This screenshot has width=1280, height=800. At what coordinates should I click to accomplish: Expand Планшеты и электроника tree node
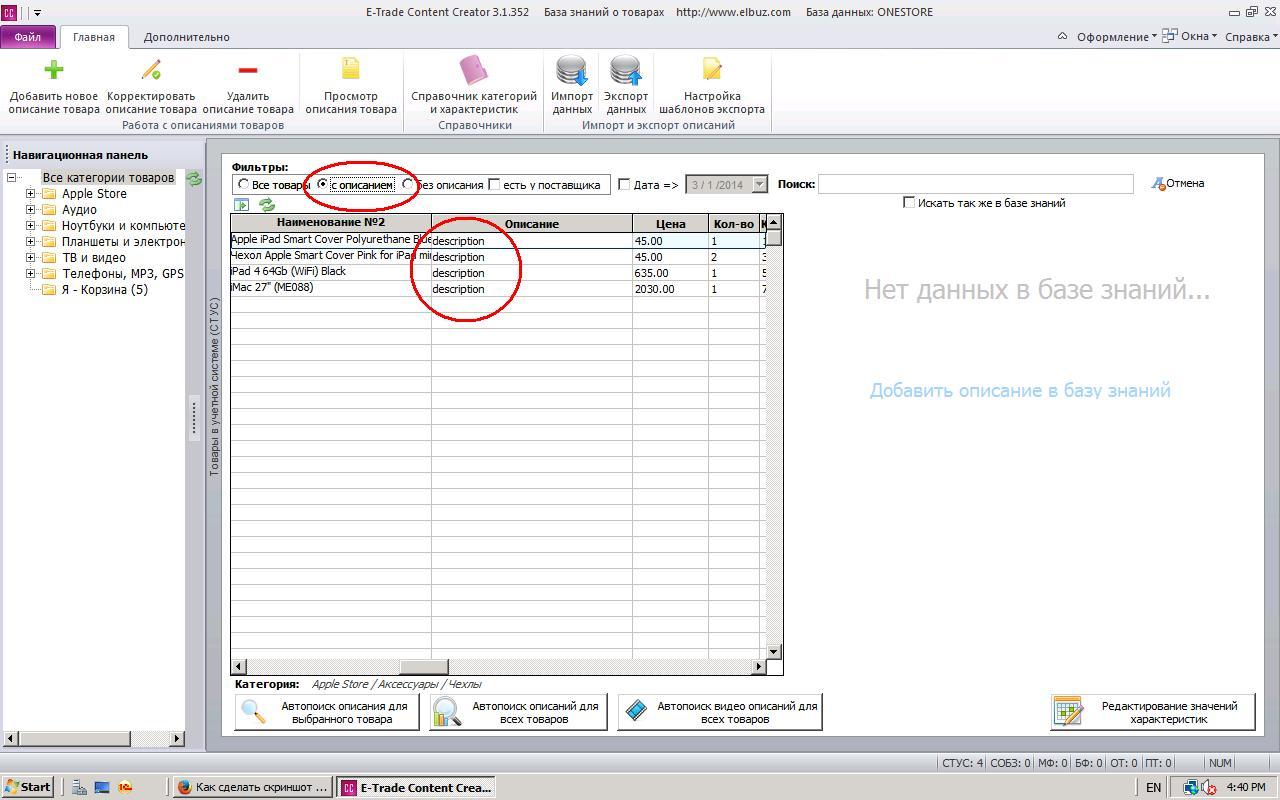tap(30, 242)
